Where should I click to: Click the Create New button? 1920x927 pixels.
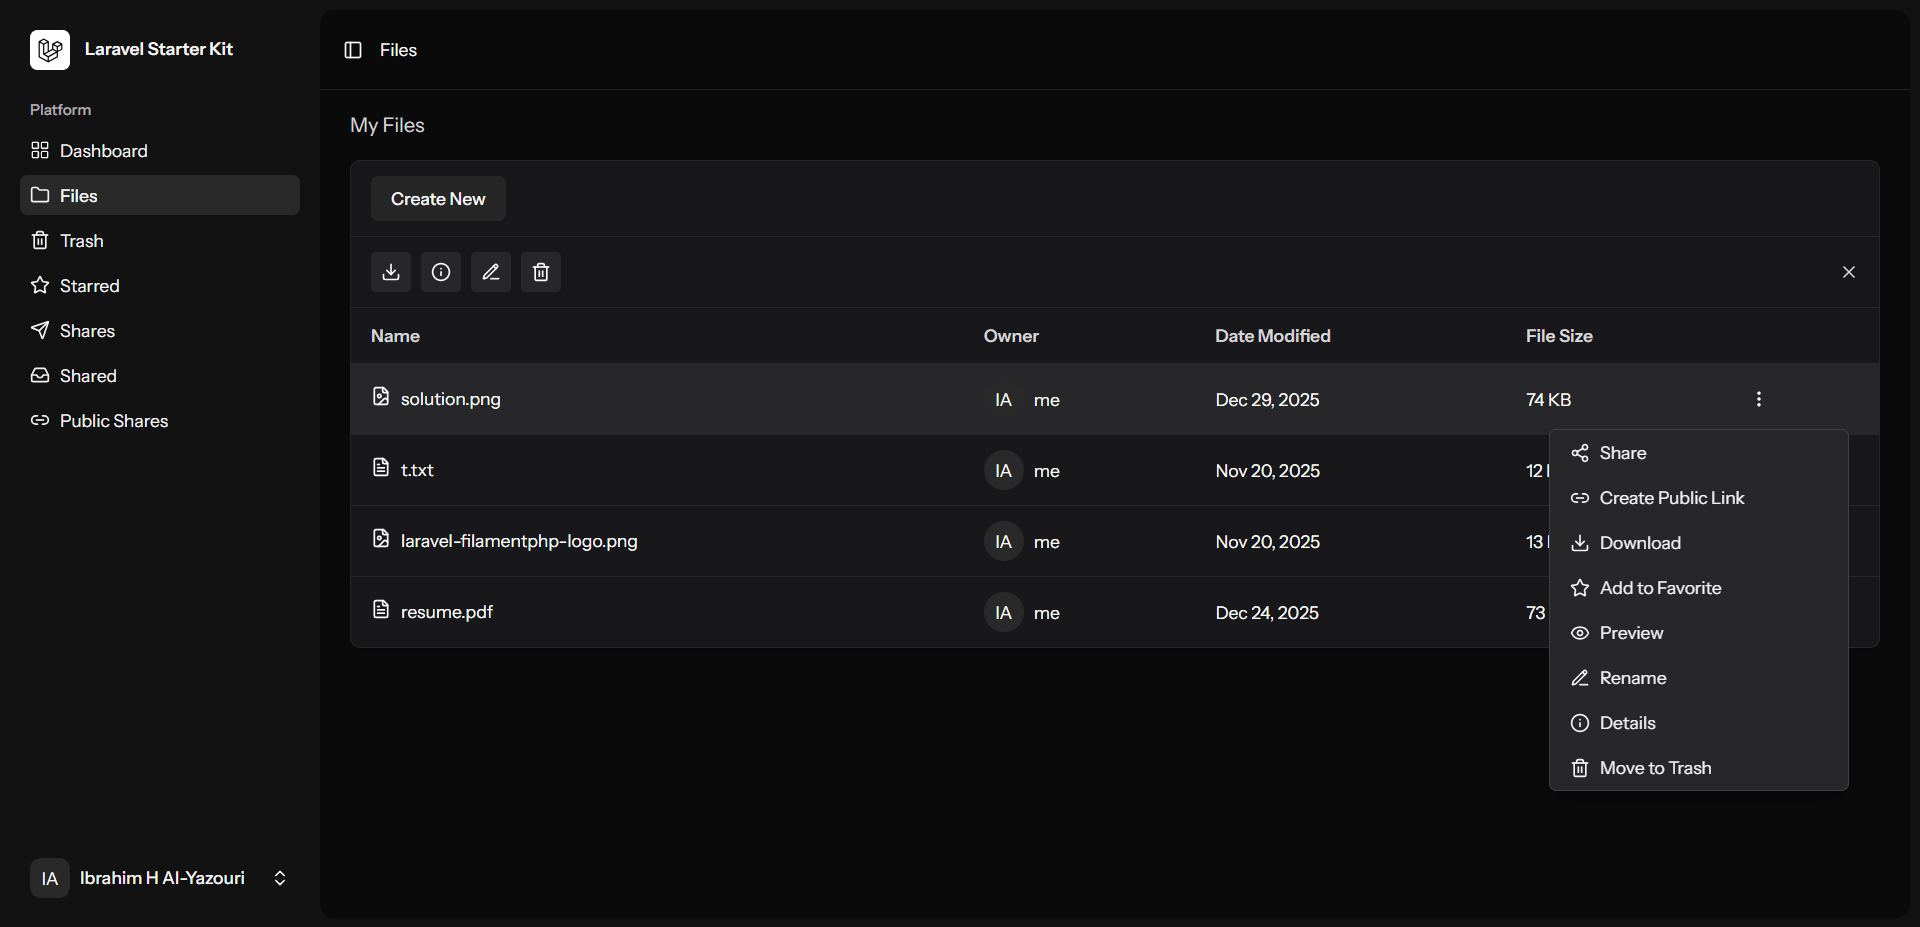click(438, 199)
